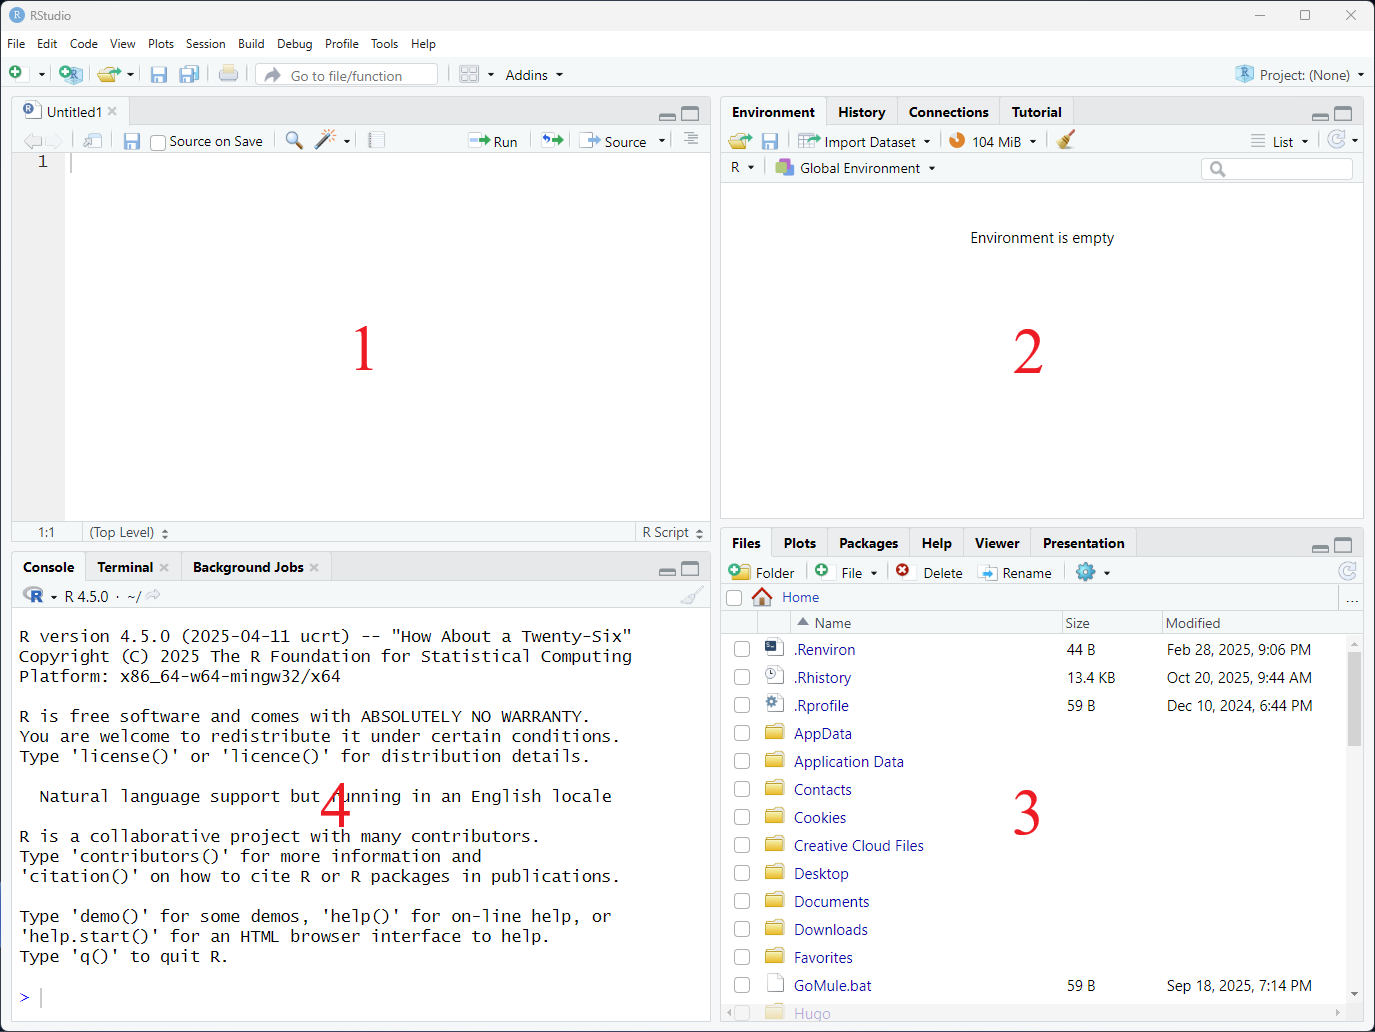This screenshot has width=1375, height=1032.
Task: Clear workspace objects with the broom icon
Action: point(1065,140)
